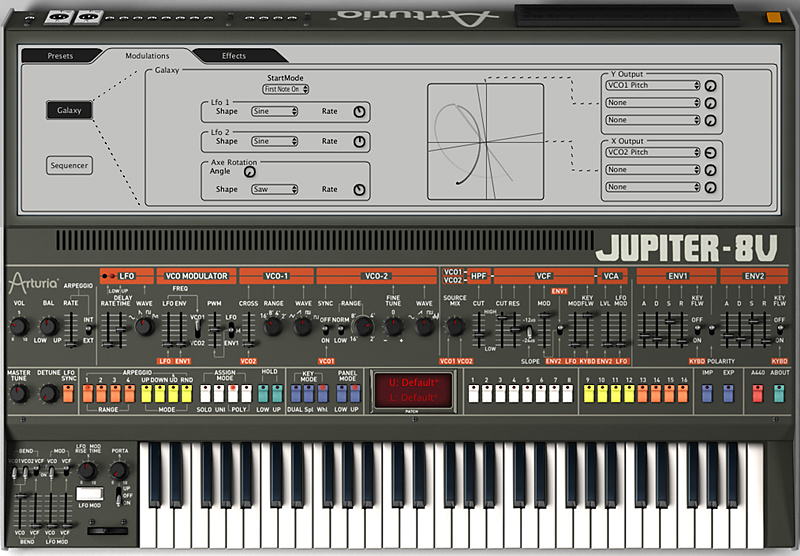Click the Galaxy XY graph display

click(485, 142)
